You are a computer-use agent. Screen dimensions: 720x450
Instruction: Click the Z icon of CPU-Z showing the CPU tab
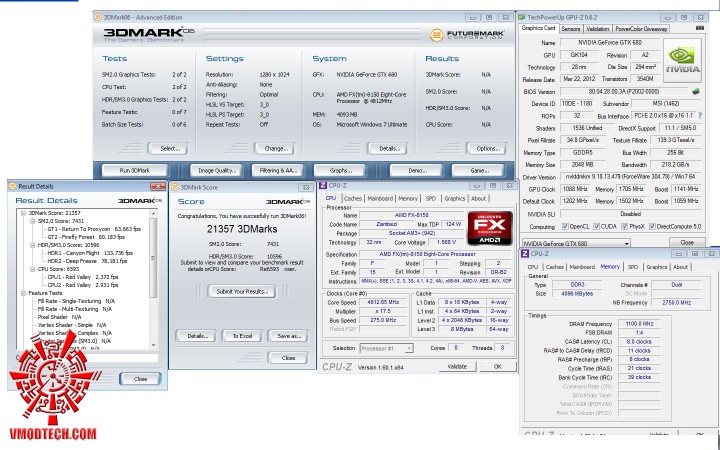click(323, 186)
